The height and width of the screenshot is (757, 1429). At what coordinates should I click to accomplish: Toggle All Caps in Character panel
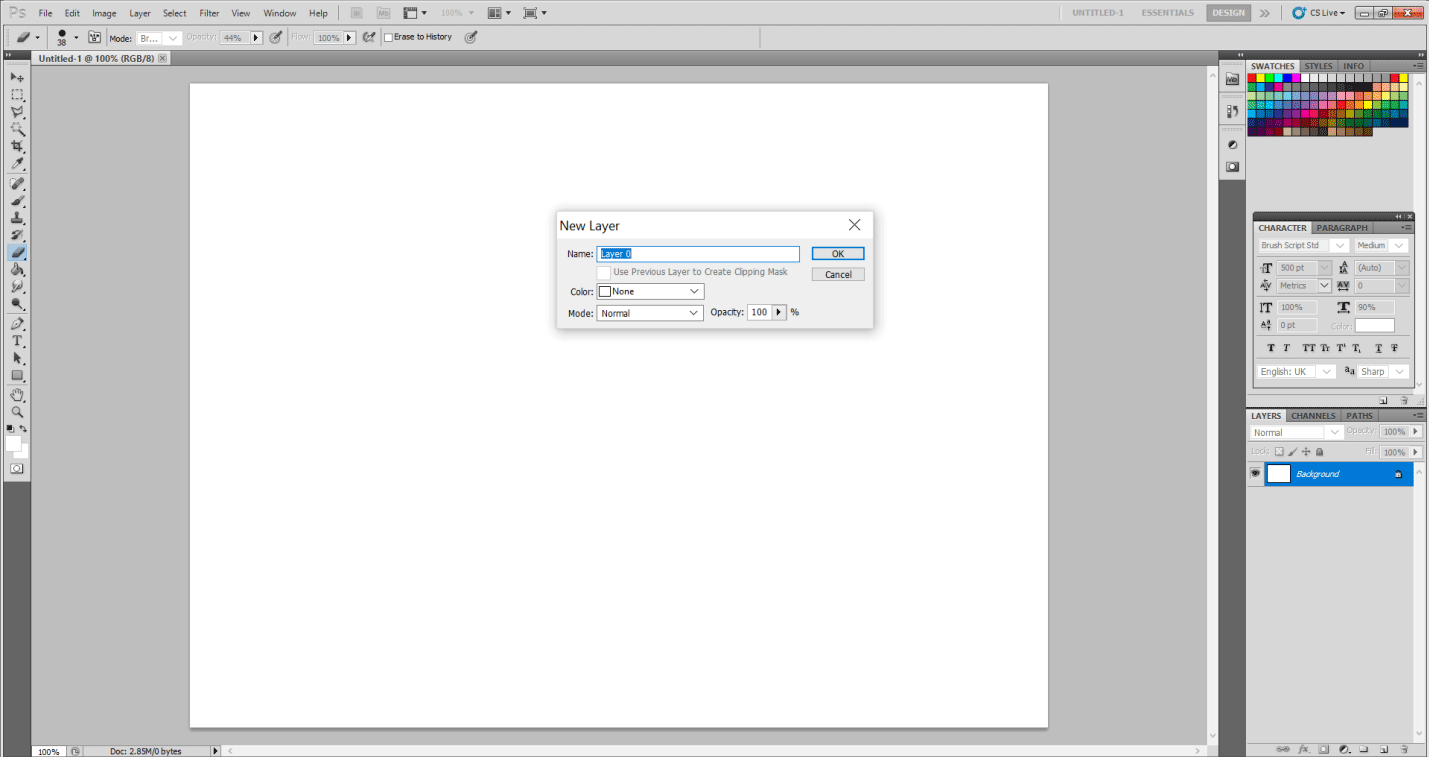point(1309,348)
